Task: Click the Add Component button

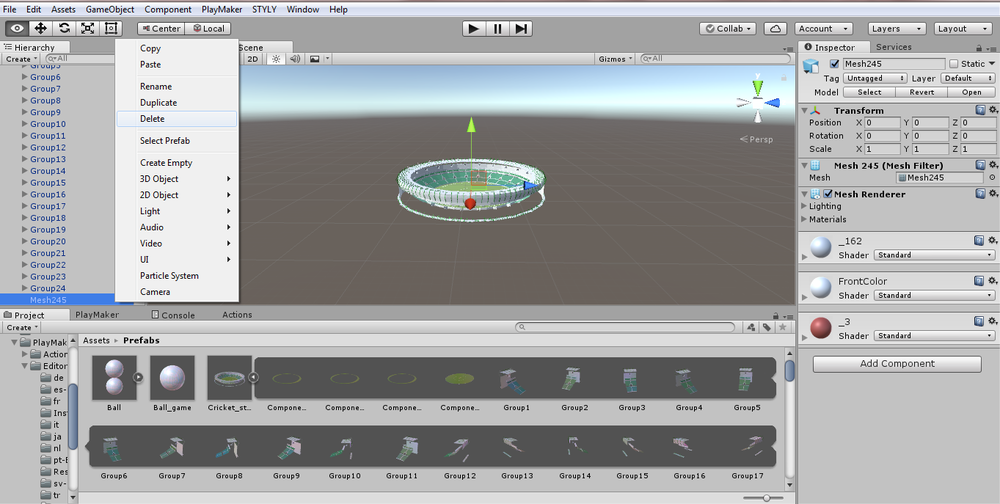Action: point(897,364)
